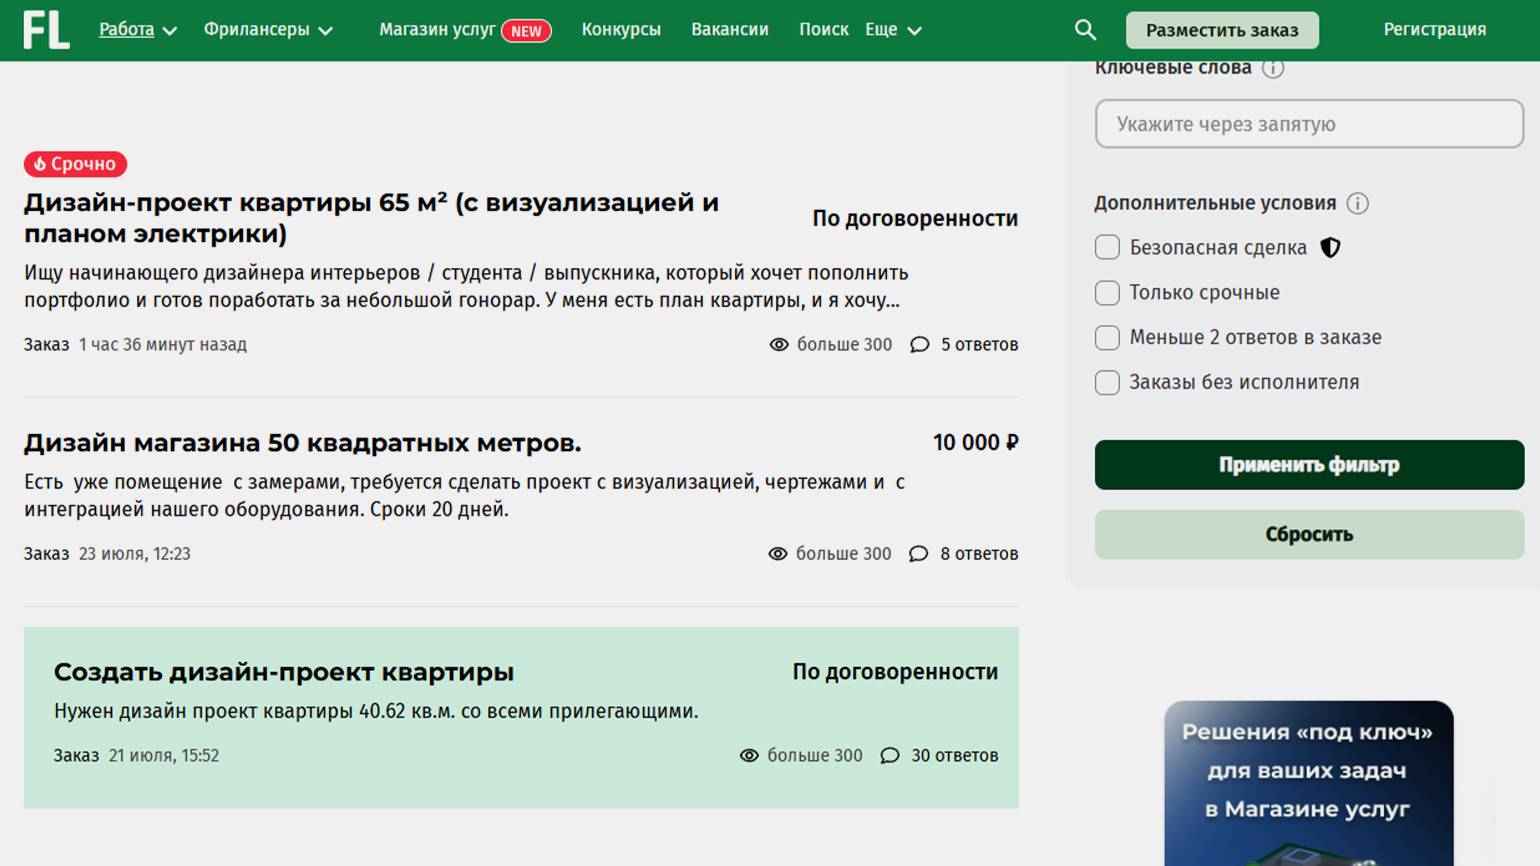
Task: Expand the Еще menu
Action: click(x=893, y=30)
